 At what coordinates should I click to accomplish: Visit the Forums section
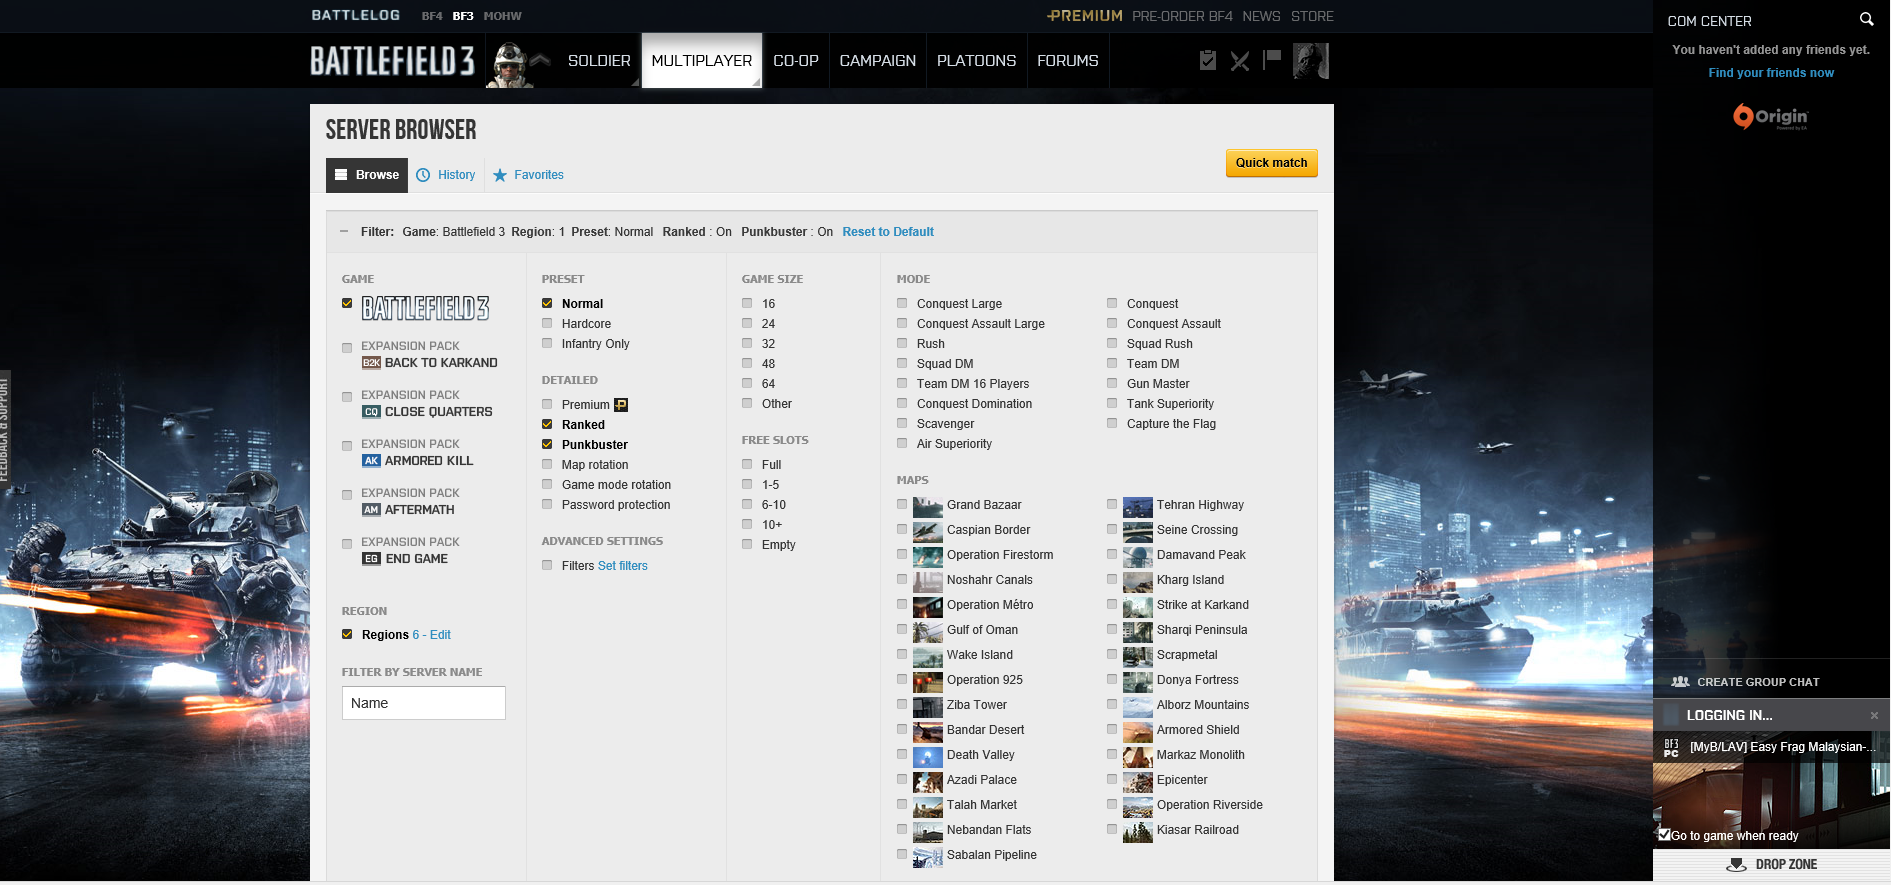(x=1068, y=61)
